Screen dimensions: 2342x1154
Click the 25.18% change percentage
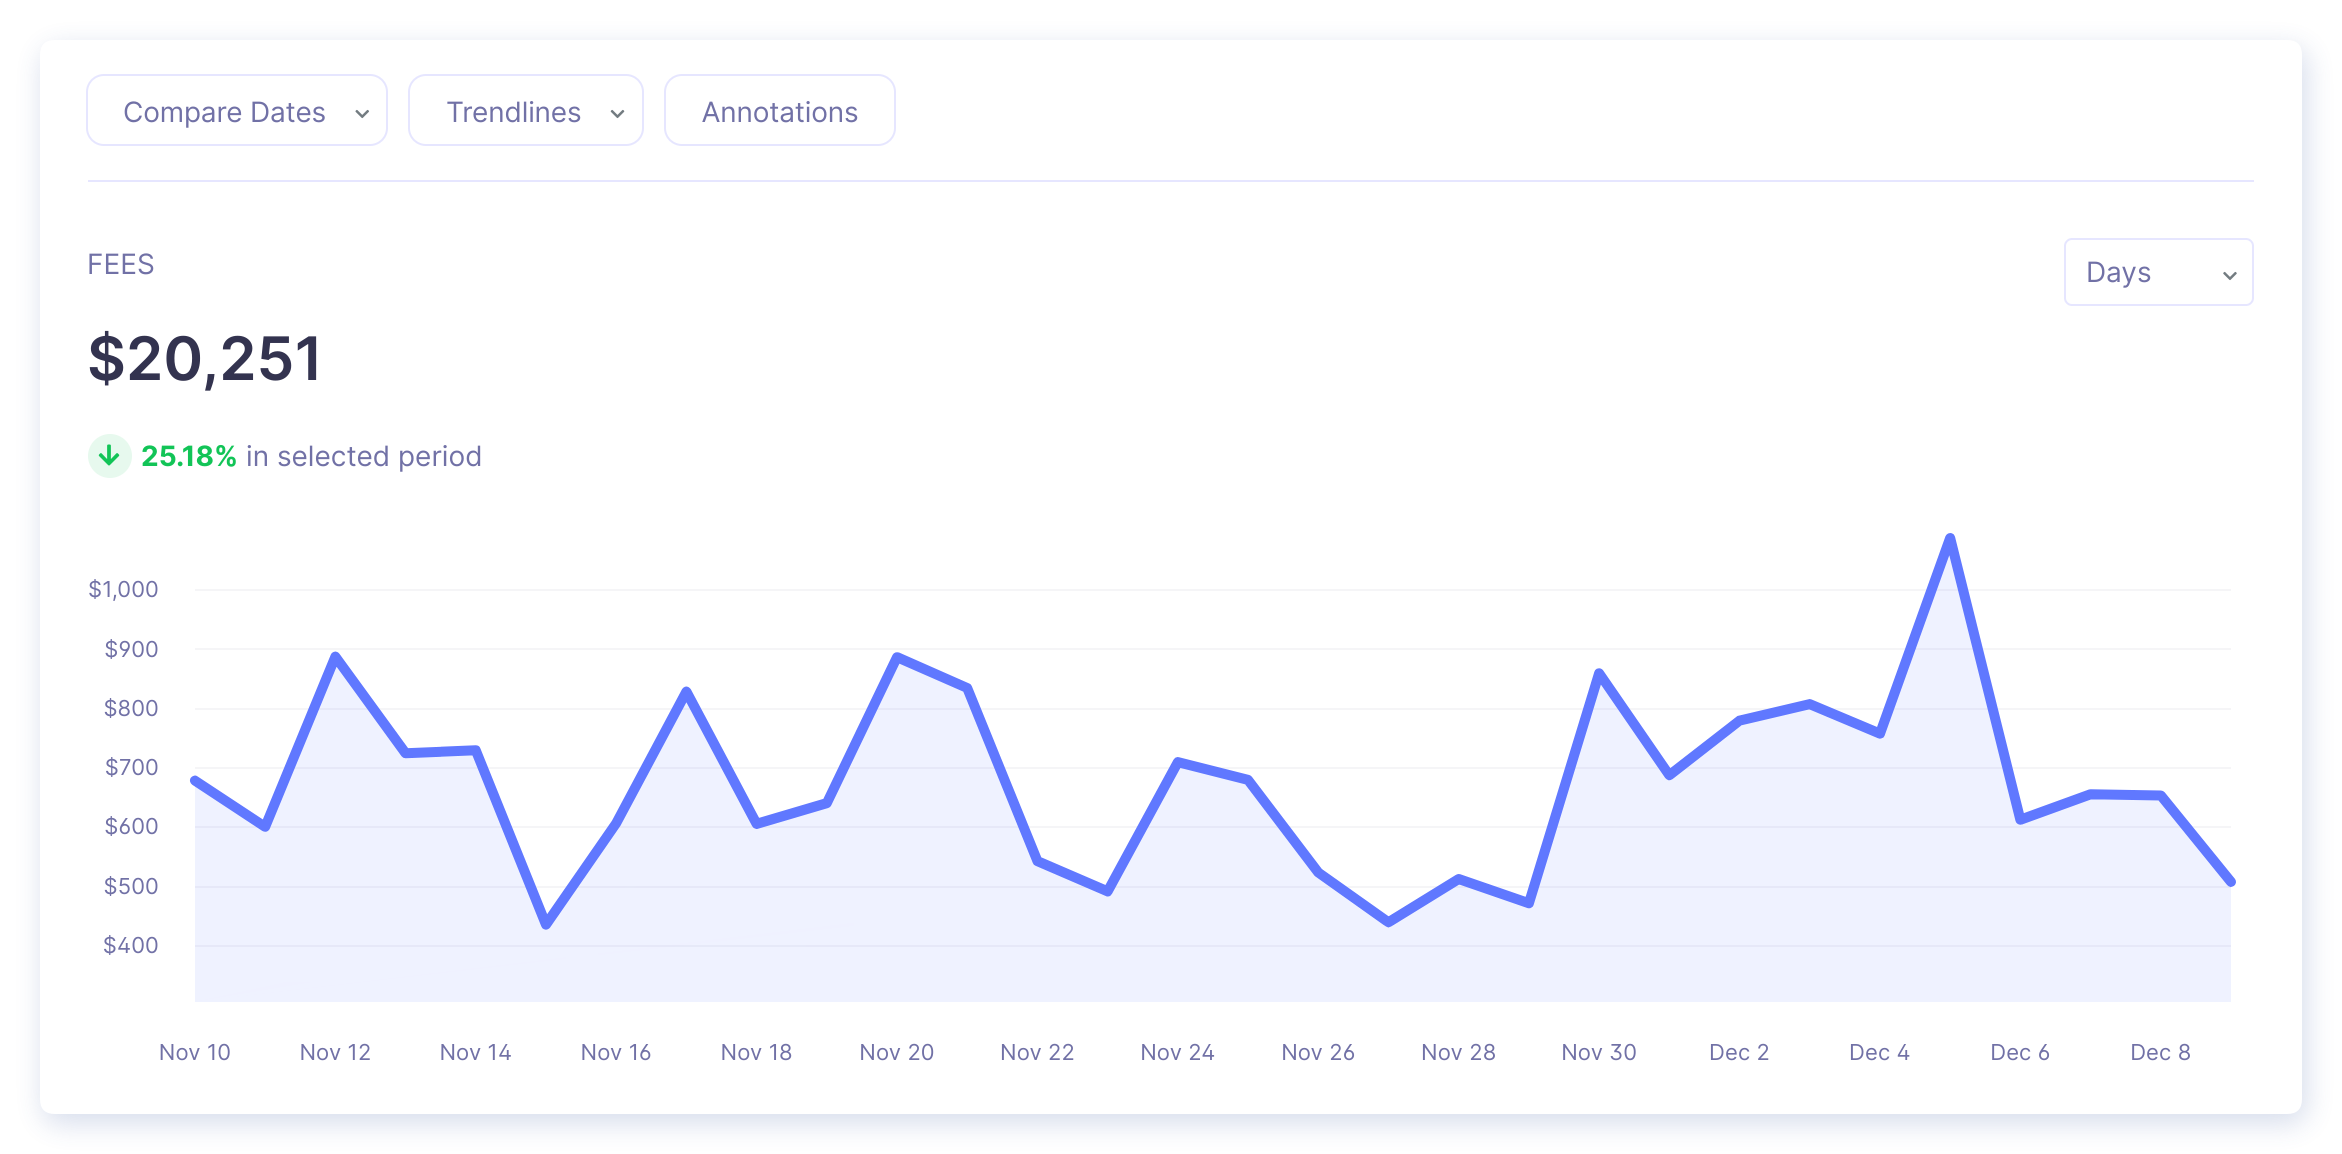pyautogui.click(x=188, y=456)
